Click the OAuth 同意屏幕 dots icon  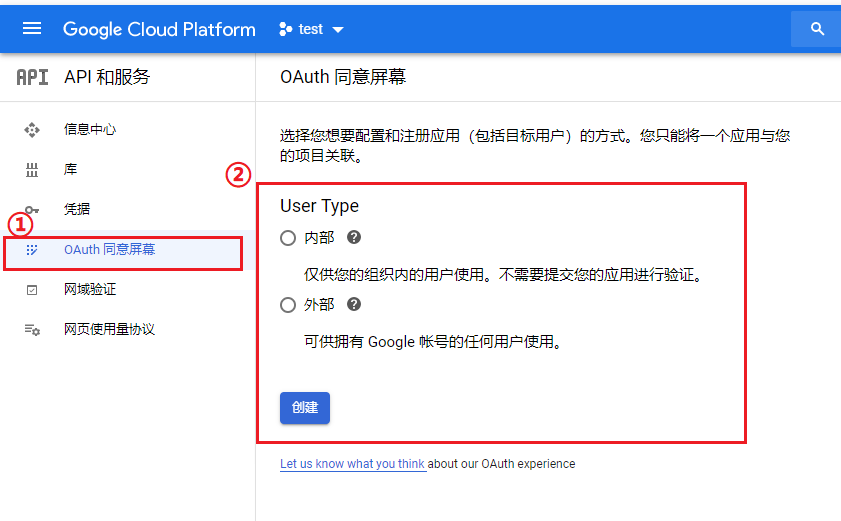pyautogui.click(x=32, y=250)
